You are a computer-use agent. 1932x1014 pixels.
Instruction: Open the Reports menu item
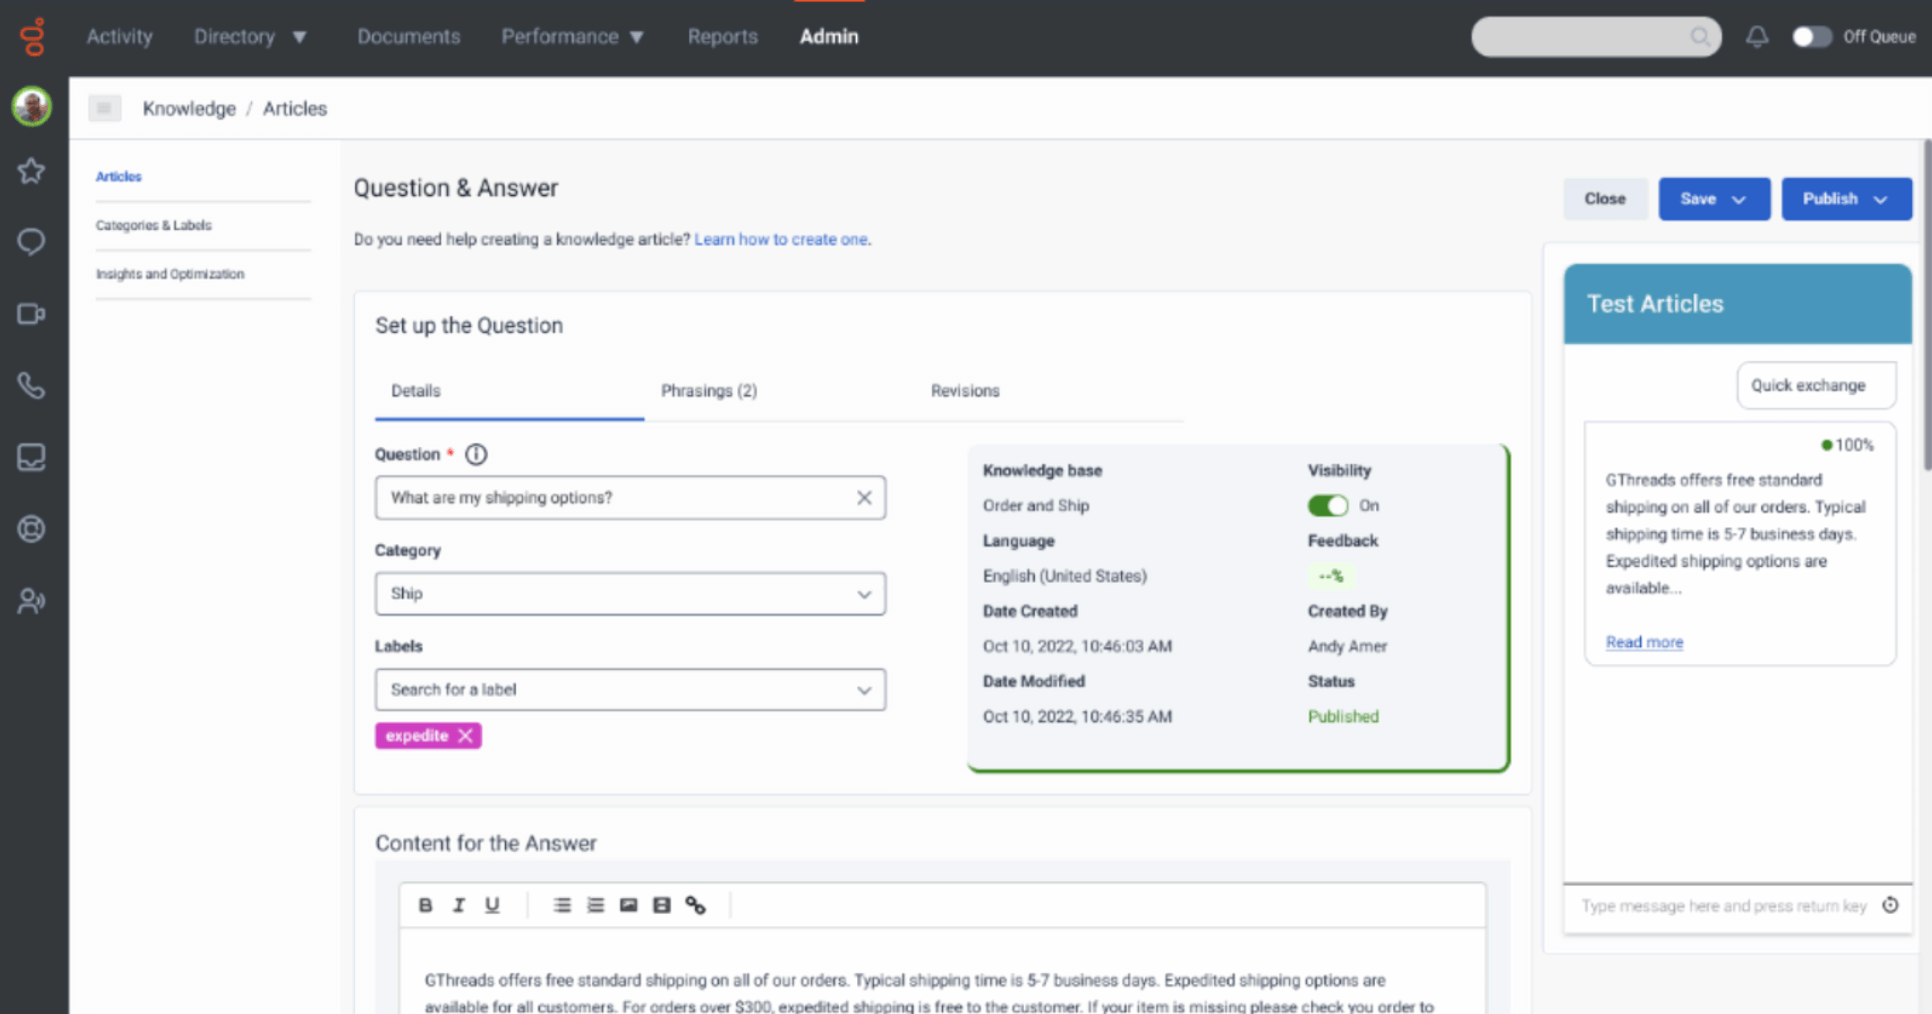click(x=722, y=37)
